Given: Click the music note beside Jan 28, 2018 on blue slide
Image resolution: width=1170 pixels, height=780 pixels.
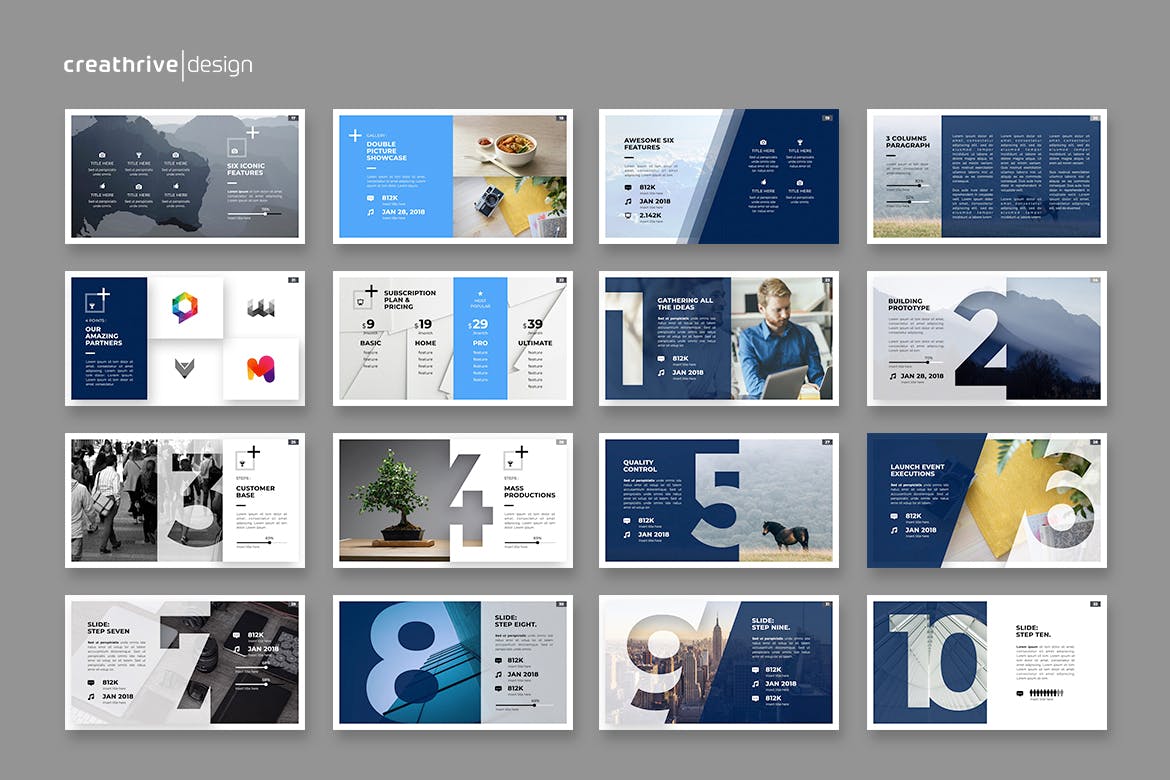Looking at the screenshot, I should click(370, 212).
